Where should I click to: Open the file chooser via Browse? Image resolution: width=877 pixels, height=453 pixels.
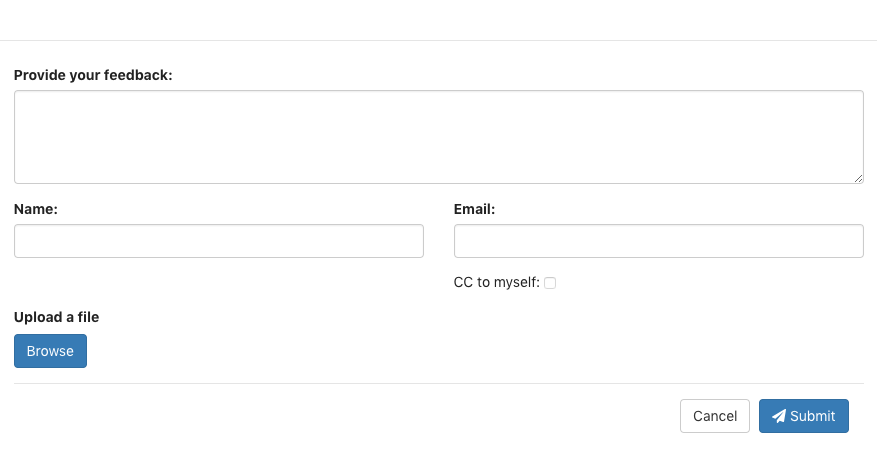[50, 351]
